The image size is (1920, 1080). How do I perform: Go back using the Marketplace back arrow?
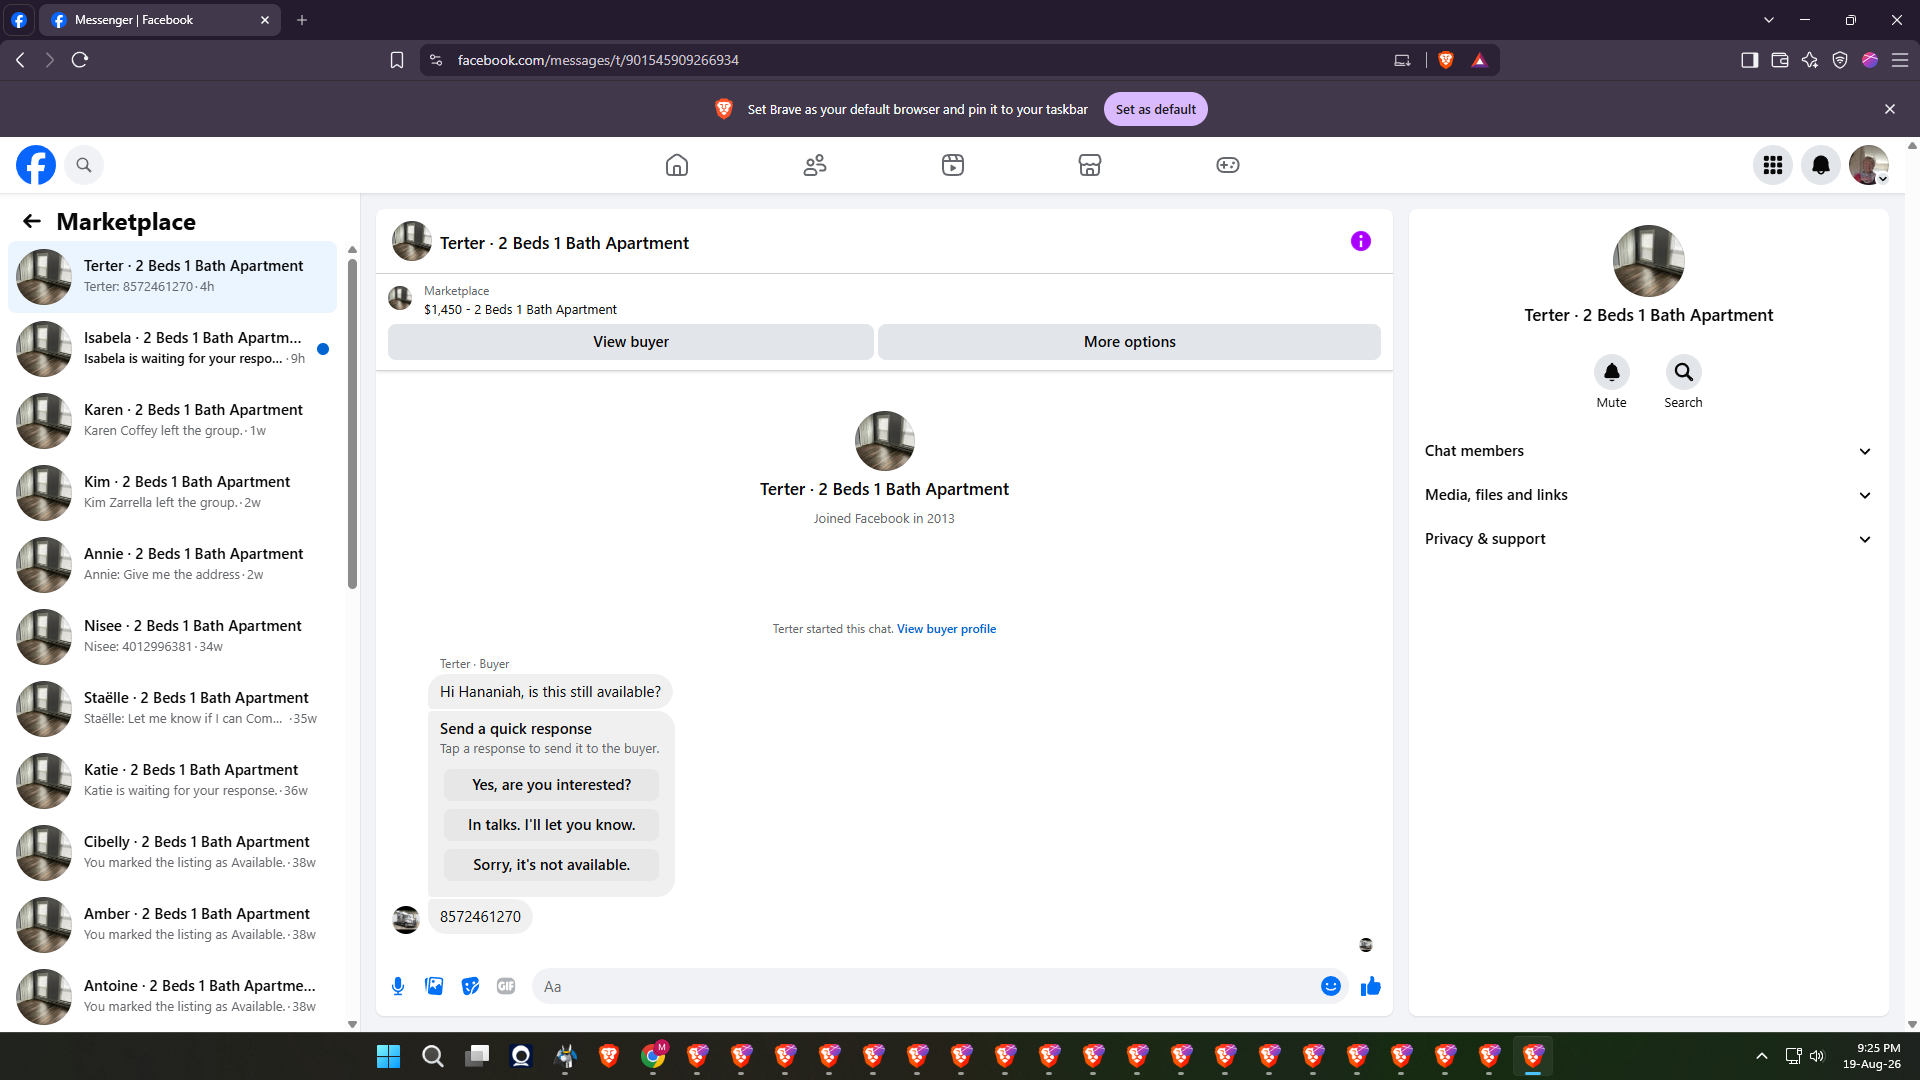[32, 221]
